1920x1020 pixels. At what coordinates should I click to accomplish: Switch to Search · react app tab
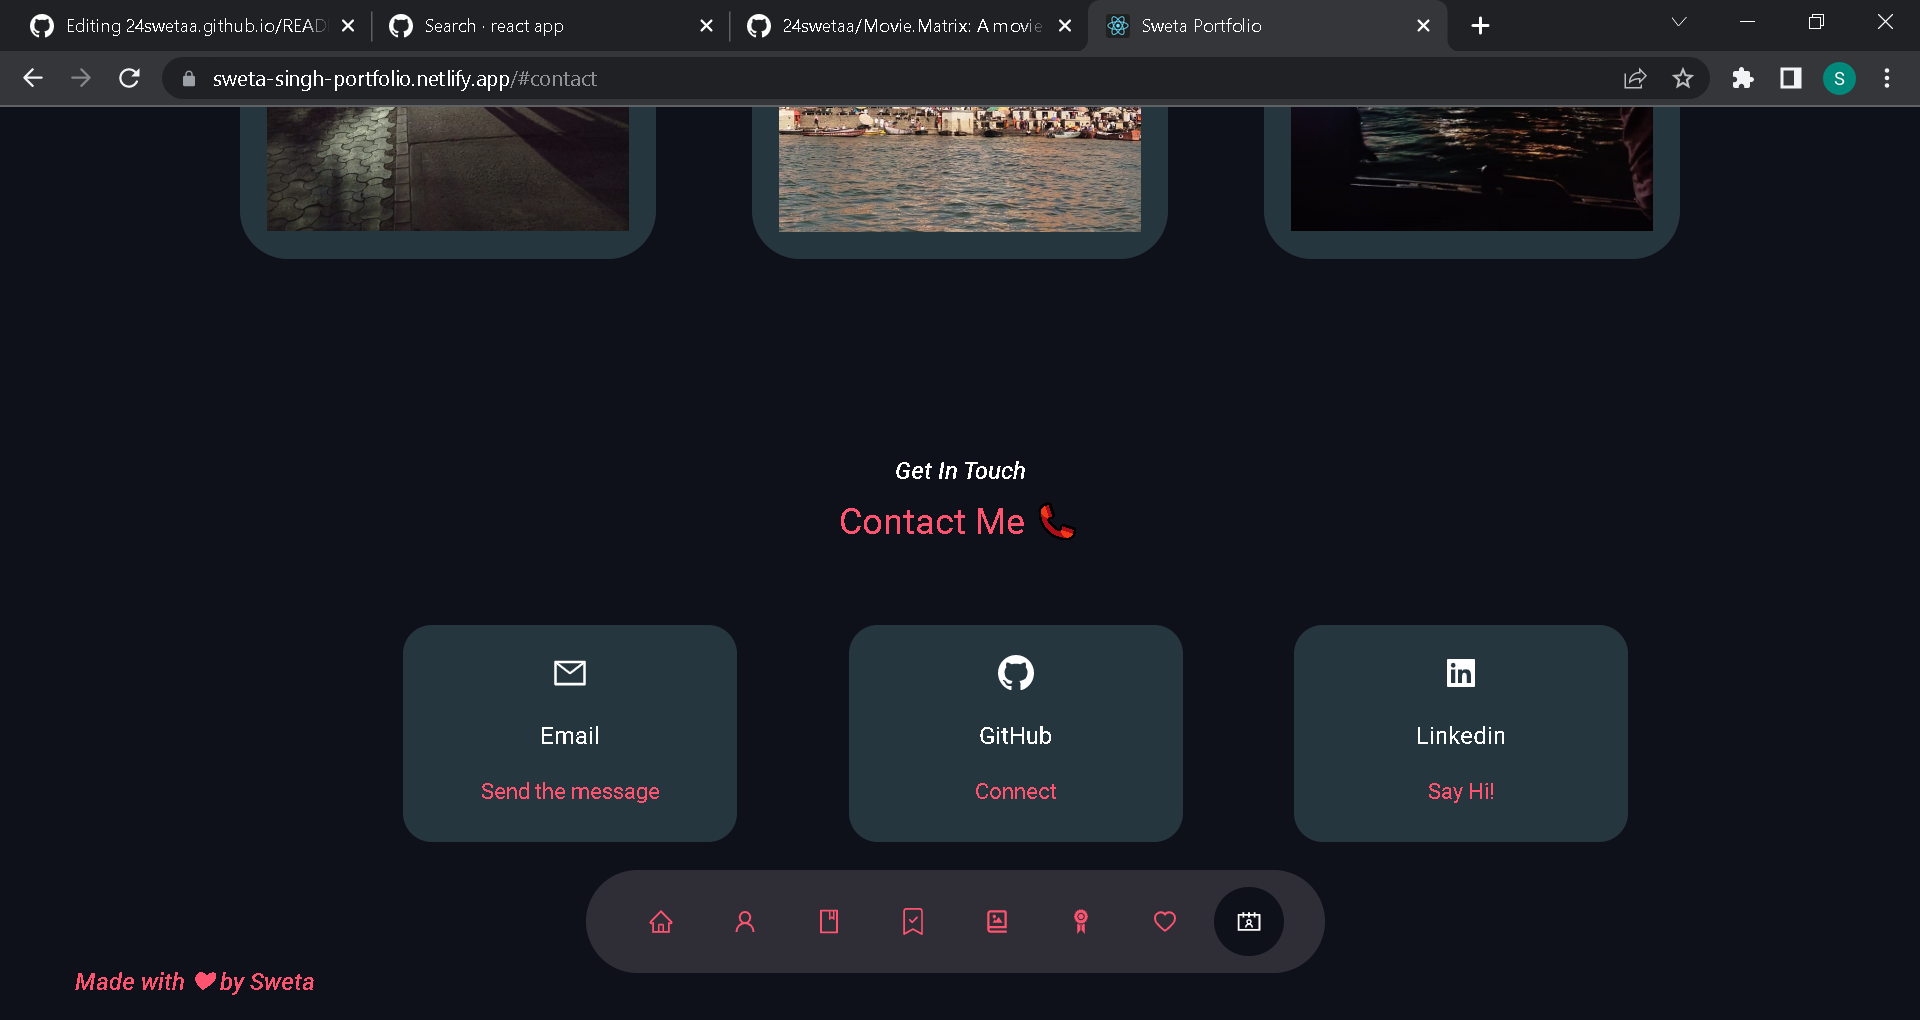point(550,26)
